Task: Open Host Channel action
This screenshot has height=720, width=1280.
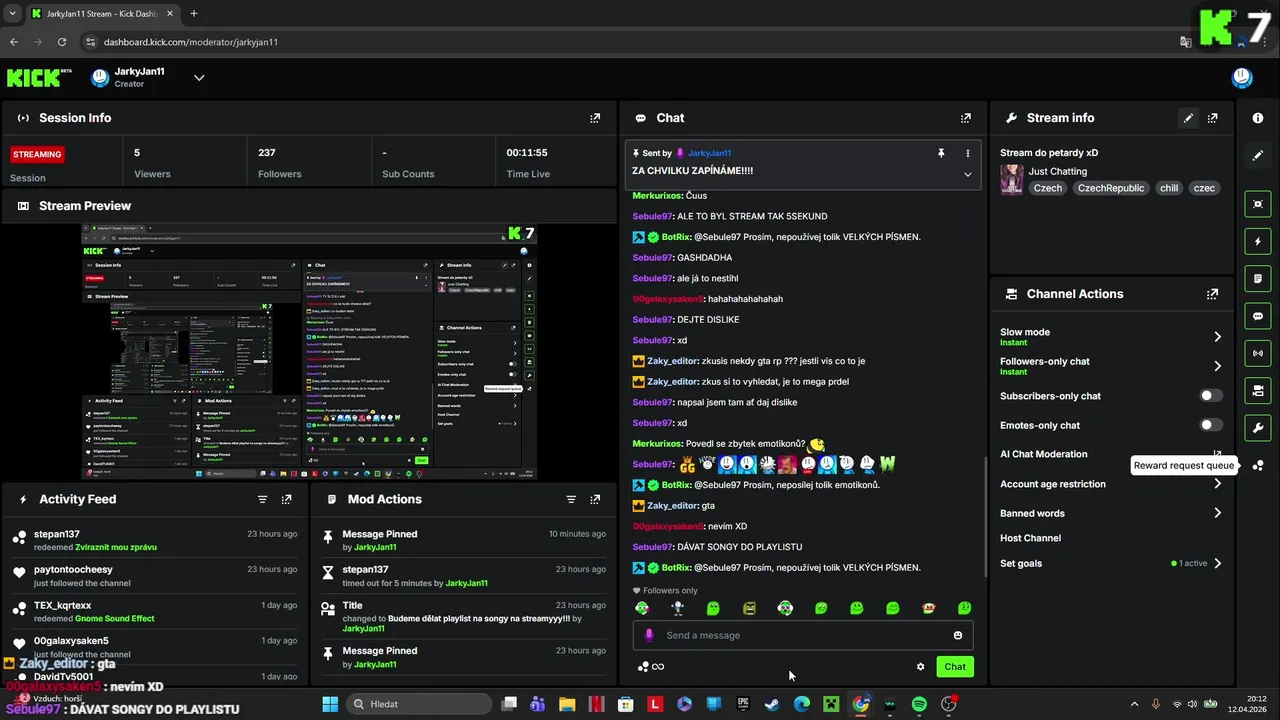Action: pyautogui.click(x=1030, y=538)
